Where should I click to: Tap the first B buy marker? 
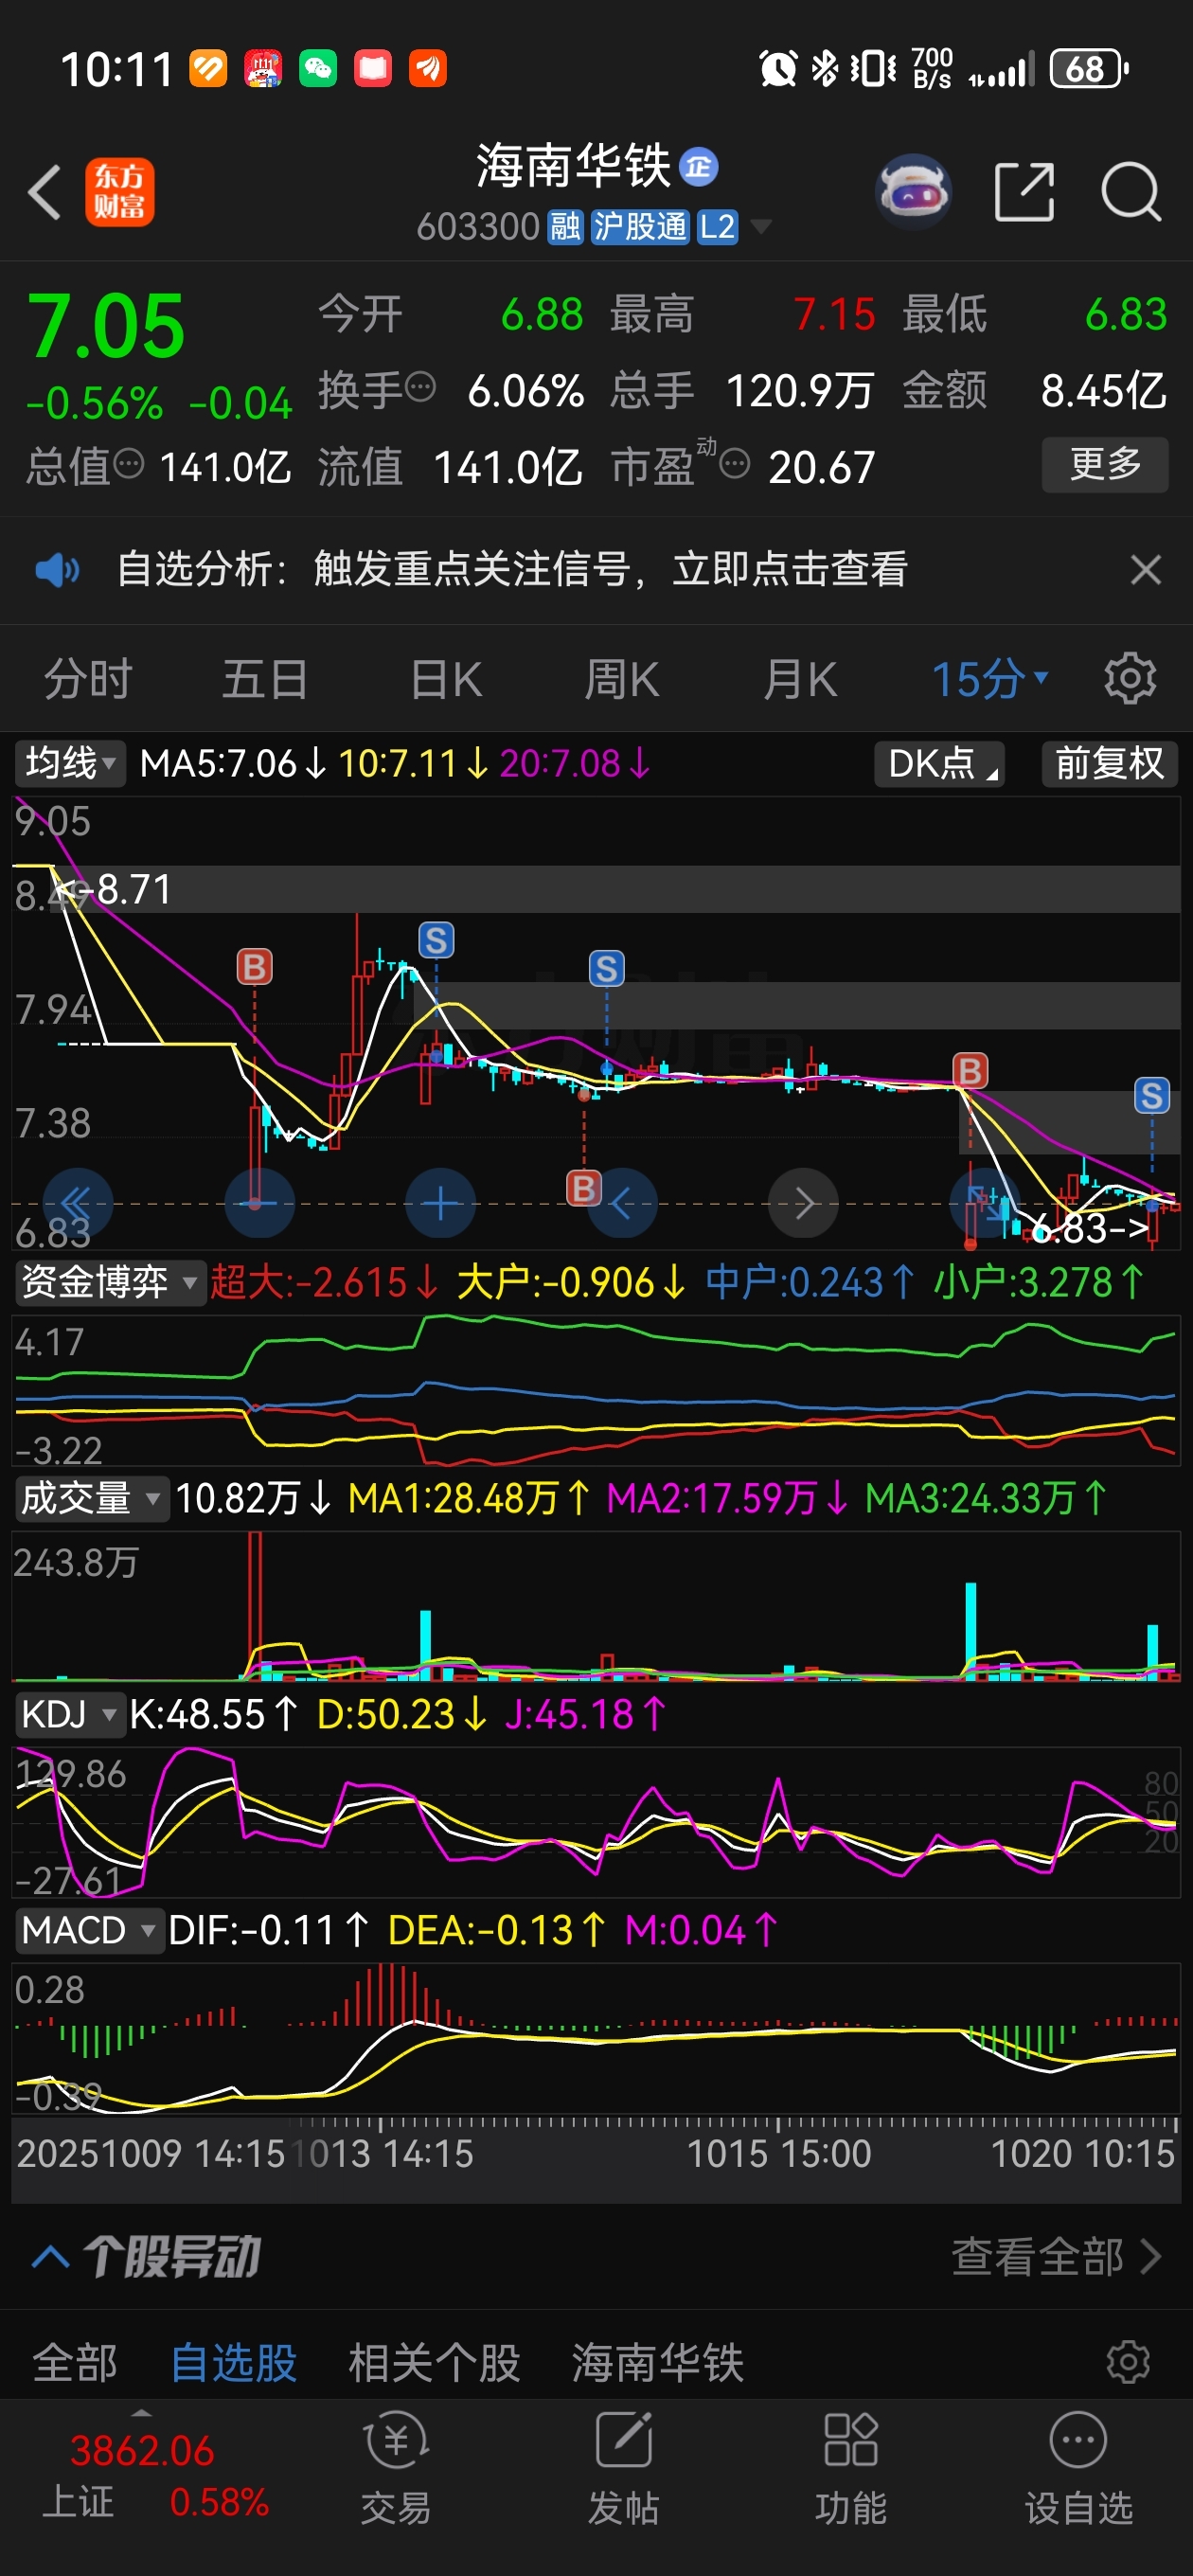(254, 966)
